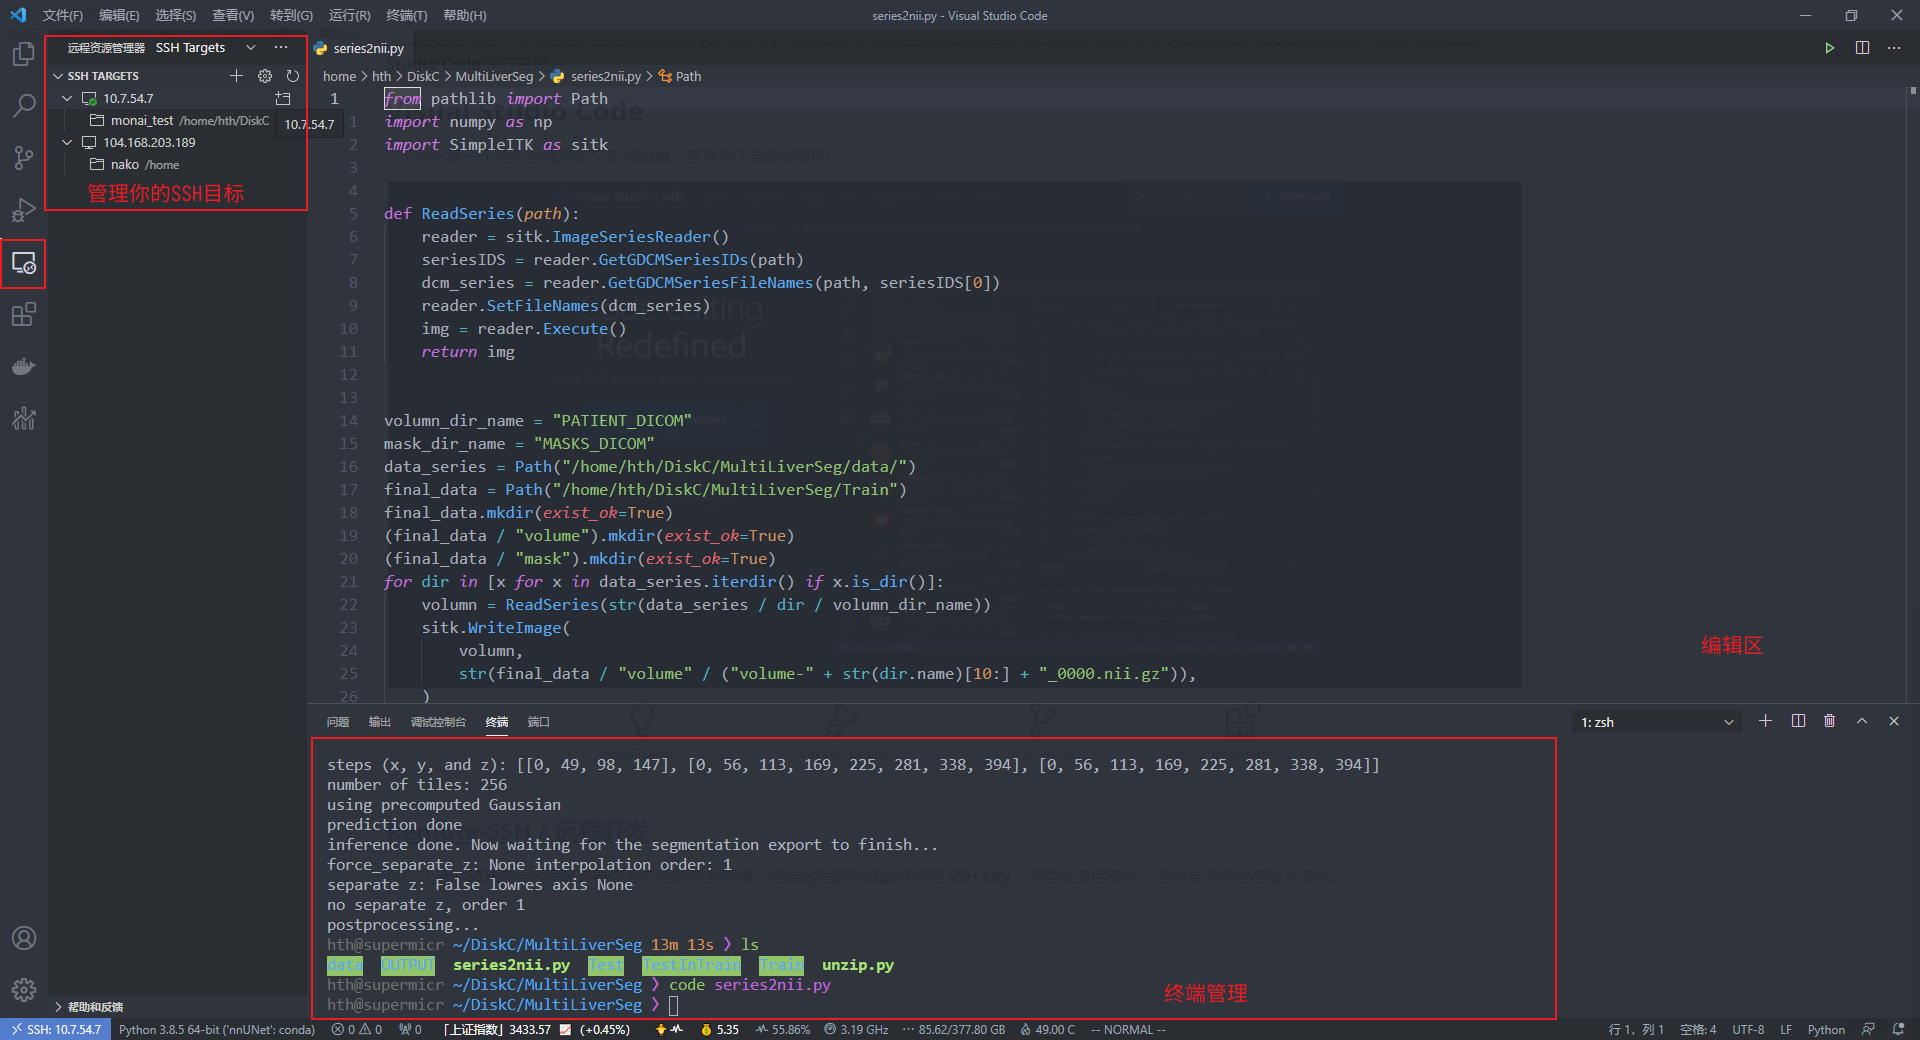The width and height of the screenshot is (1920, 1040).
Task: Open the Docker view in activity bar
Action: (23, 367)
